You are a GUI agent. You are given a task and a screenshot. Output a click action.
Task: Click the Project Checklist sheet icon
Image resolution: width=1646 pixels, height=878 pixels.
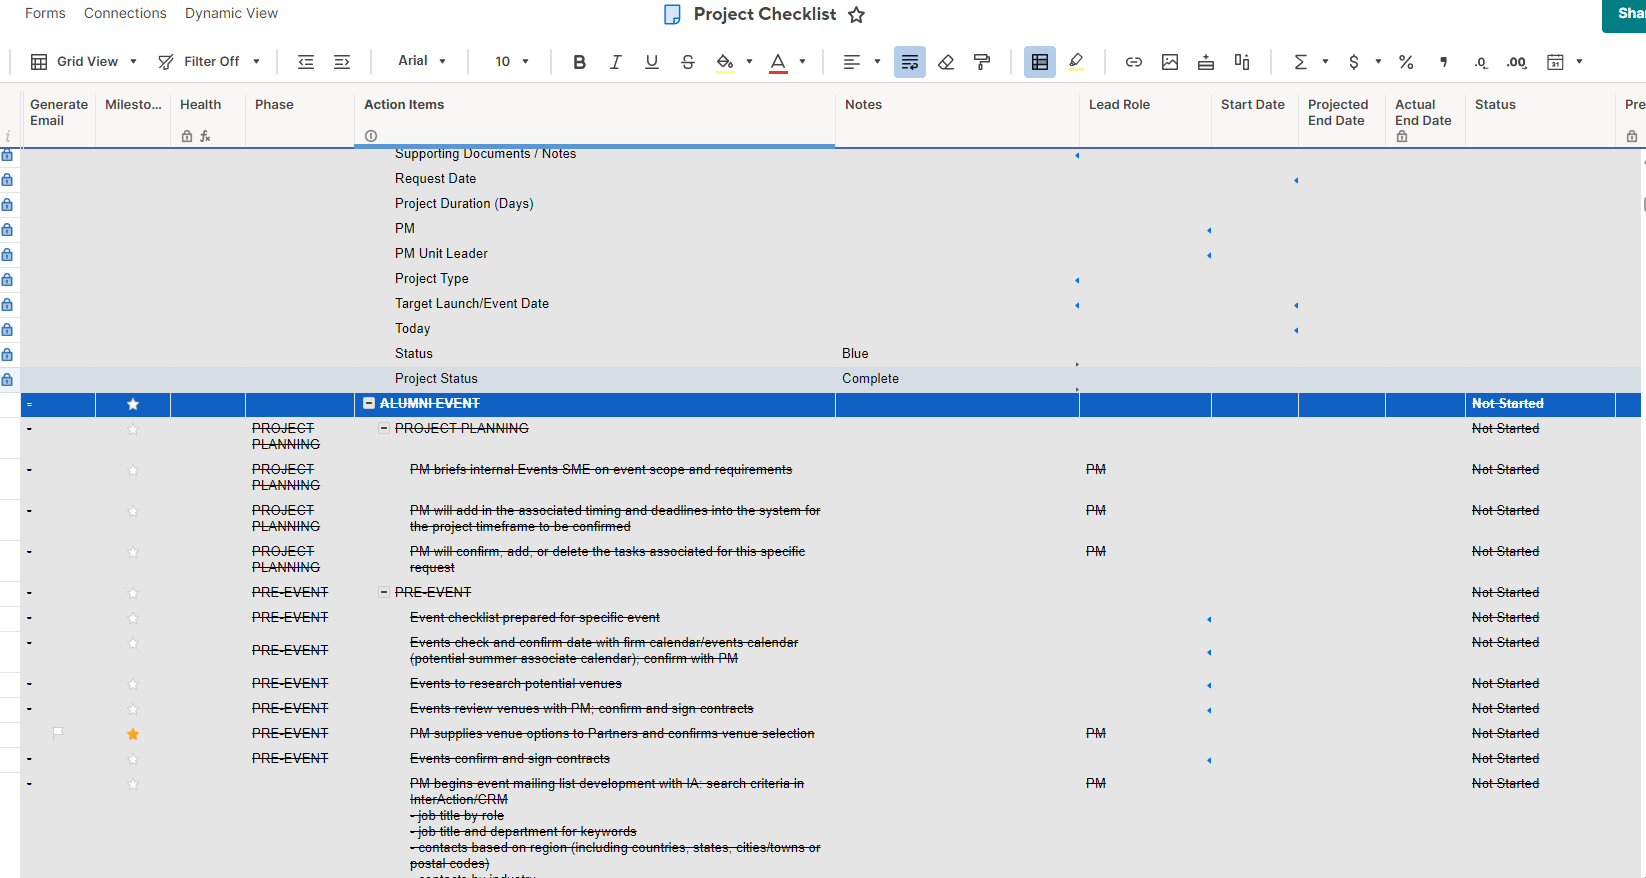[x=673, y=14]
